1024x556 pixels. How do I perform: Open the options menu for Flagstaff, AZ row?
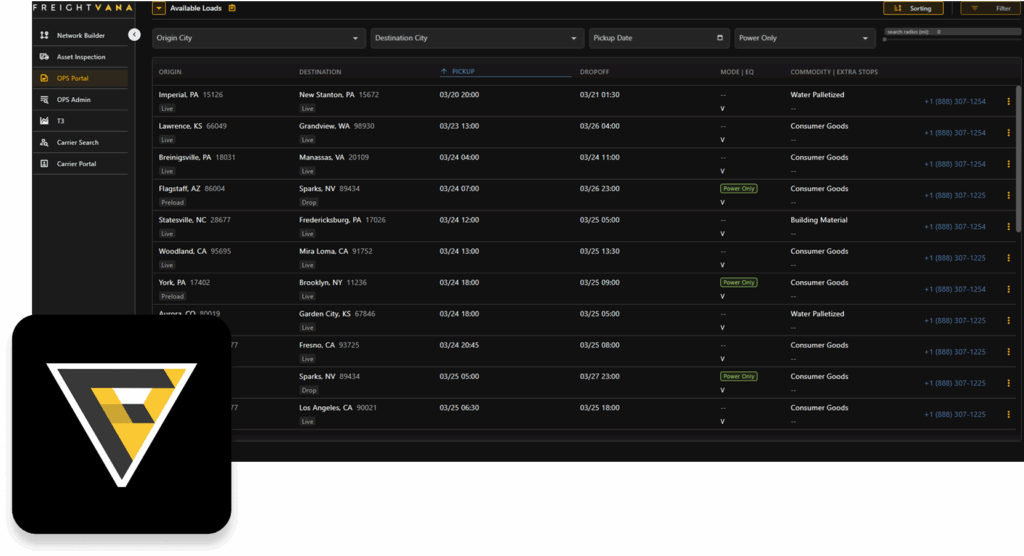(1008, 195)
